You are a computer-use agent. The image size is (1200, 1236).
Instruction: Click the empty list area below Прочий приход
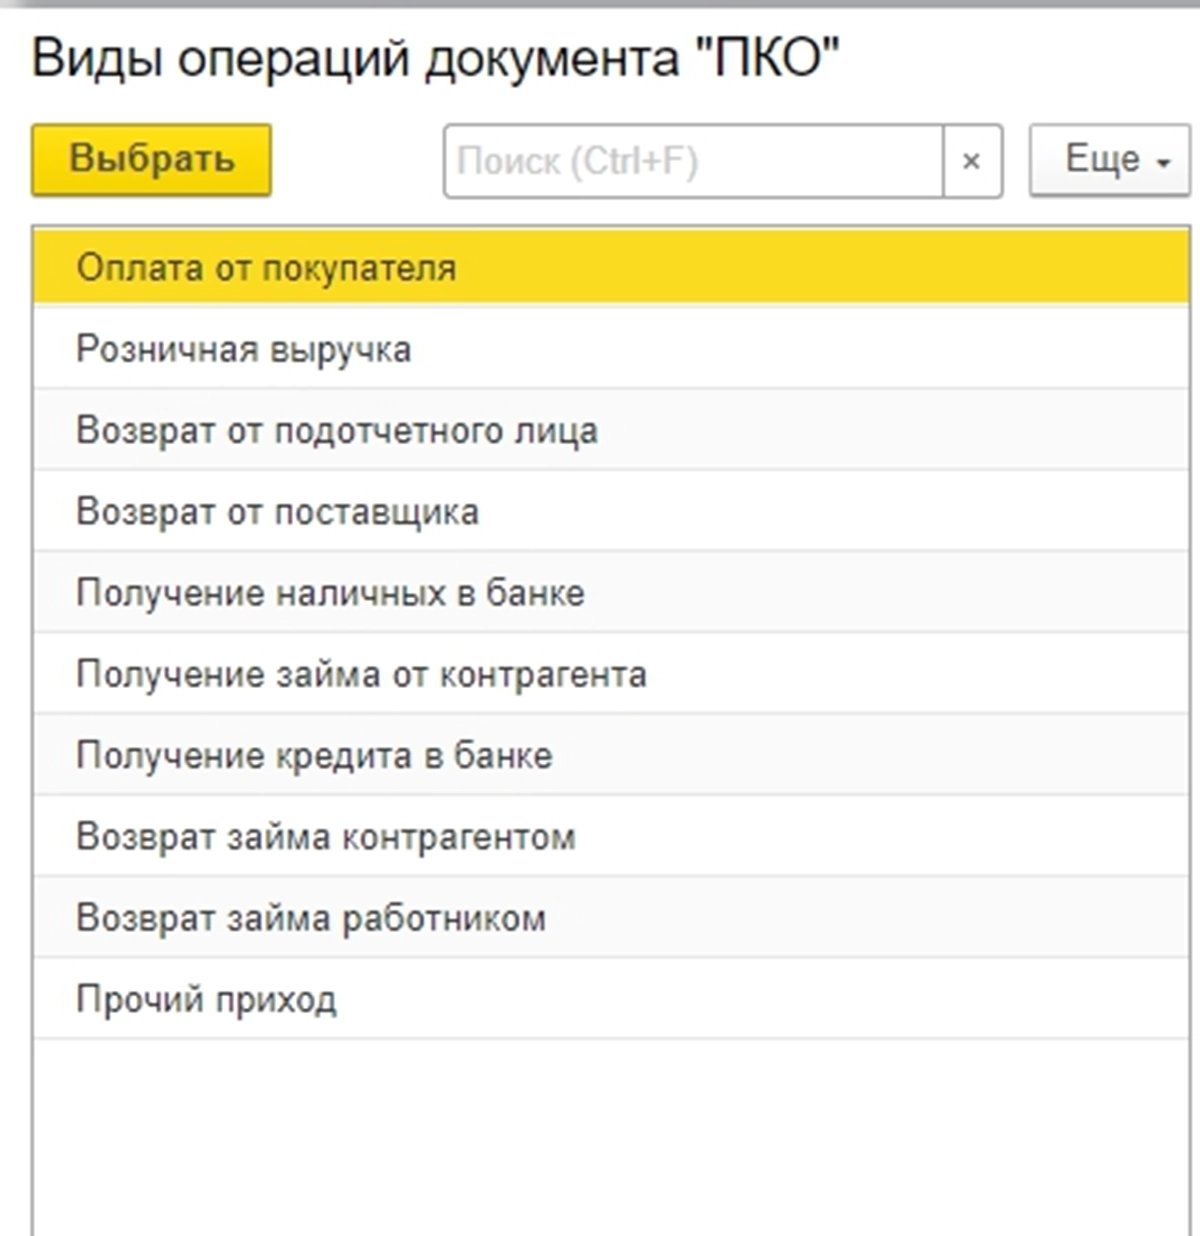[x=610, y=1135]
